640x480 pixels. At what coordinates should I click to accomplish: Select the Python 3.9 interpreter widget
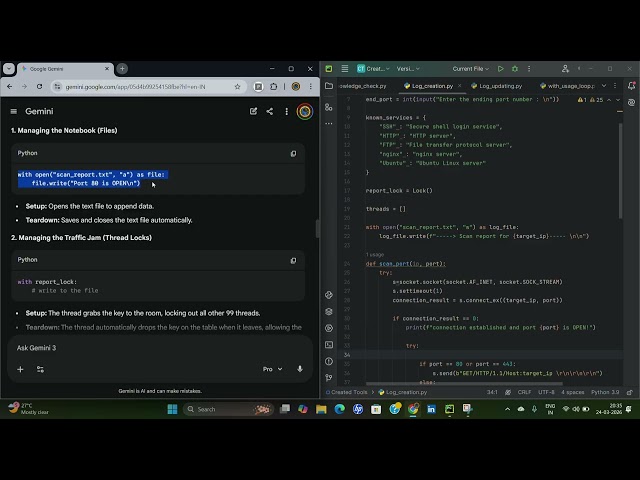pyautogui.click(x=605, y=392)
